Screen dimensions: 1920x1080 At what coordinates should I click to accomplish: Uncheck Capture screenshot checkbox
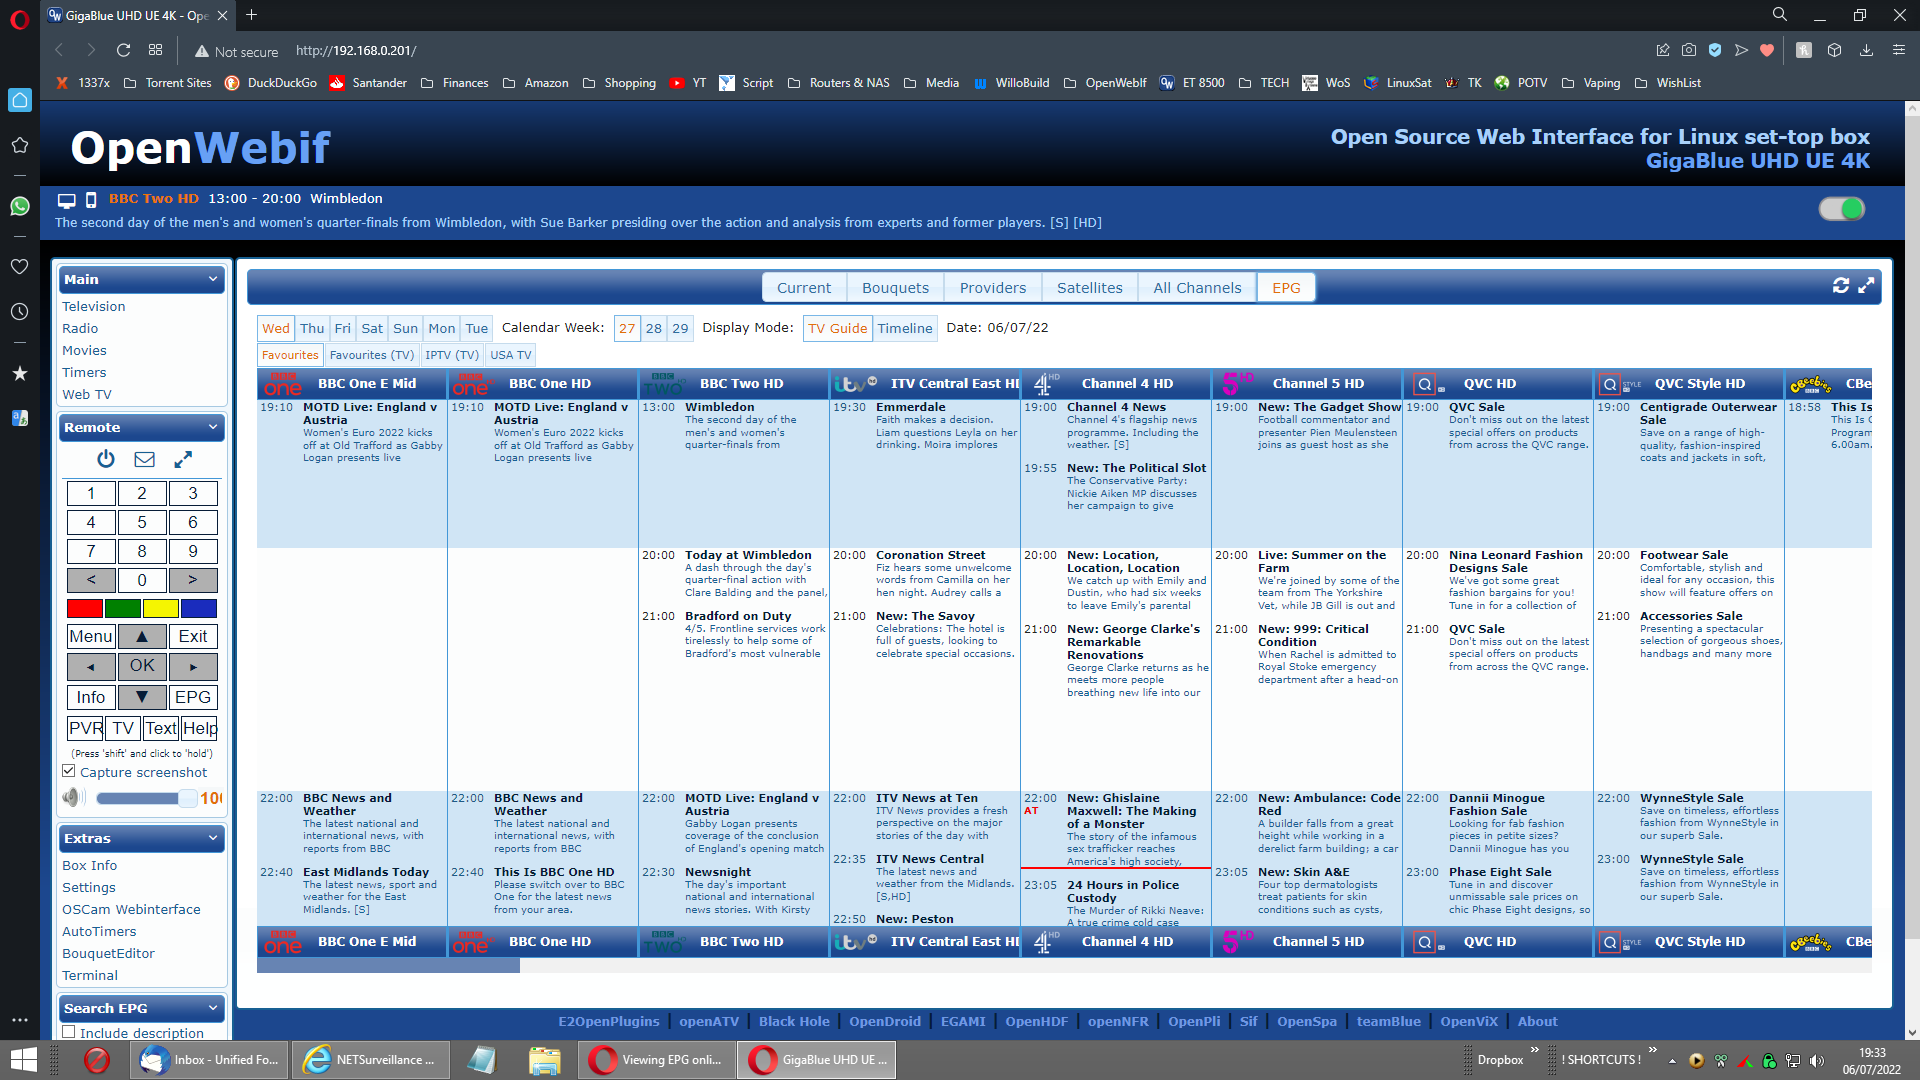[x=69, y=771]
